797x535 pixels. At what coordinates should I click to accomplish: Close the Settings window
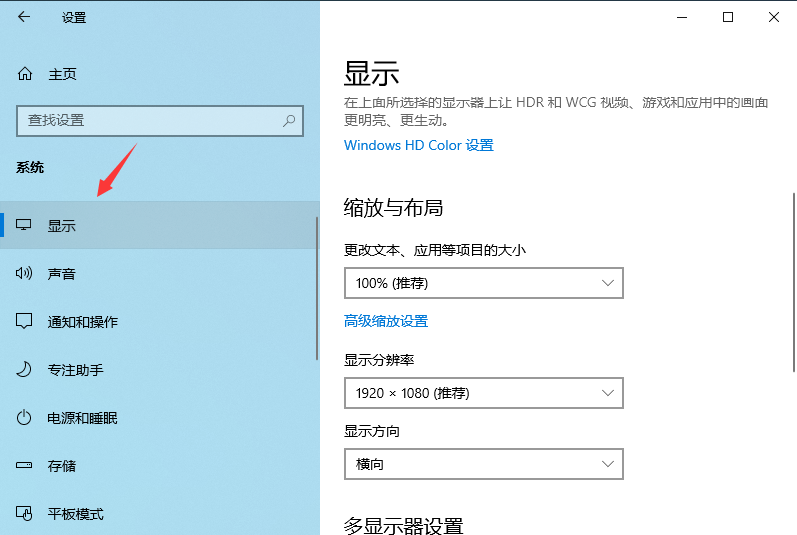[774, 17]
